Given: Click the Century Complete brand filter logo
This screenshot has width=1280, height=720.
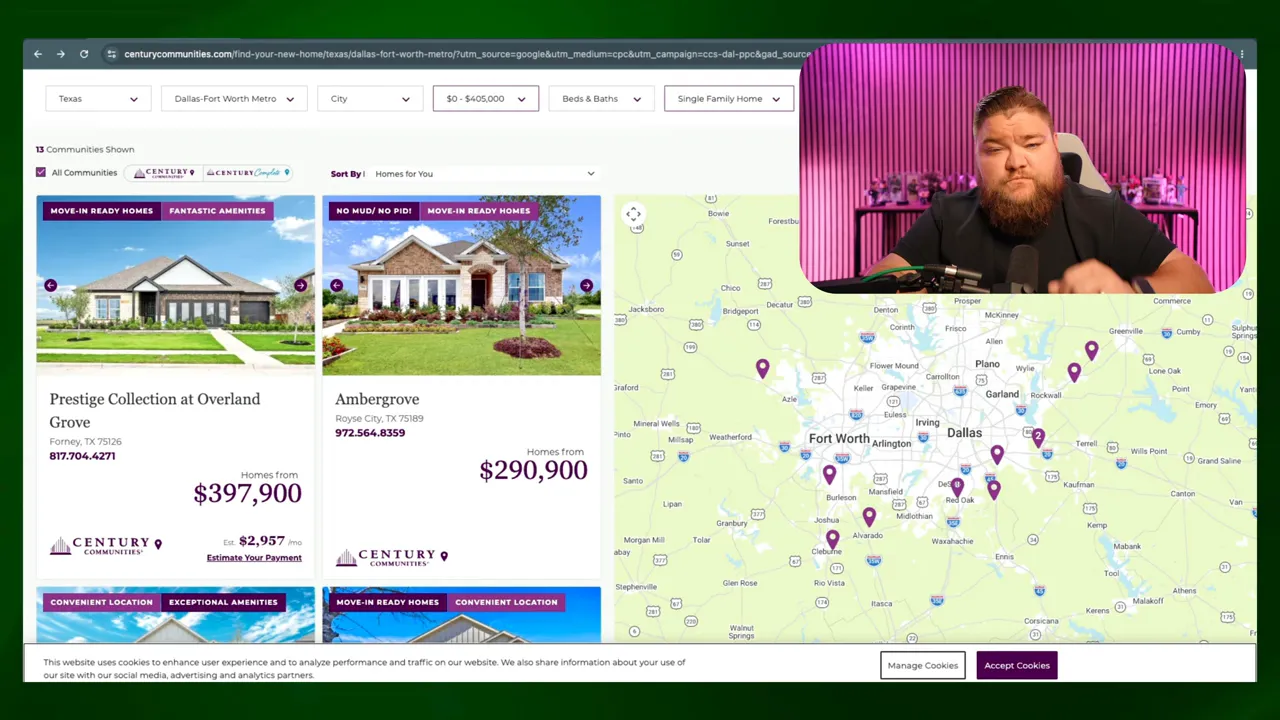Looking at the screenshot, I should (x=247, y=173).
